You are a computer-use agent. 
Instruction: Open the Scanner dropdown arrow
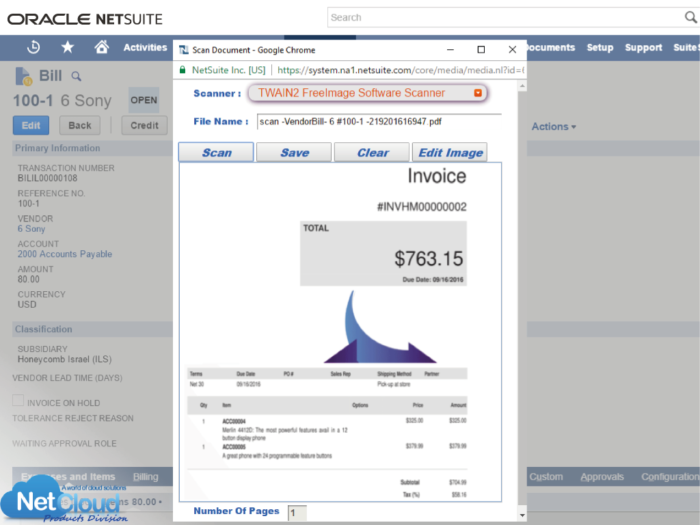478,93
